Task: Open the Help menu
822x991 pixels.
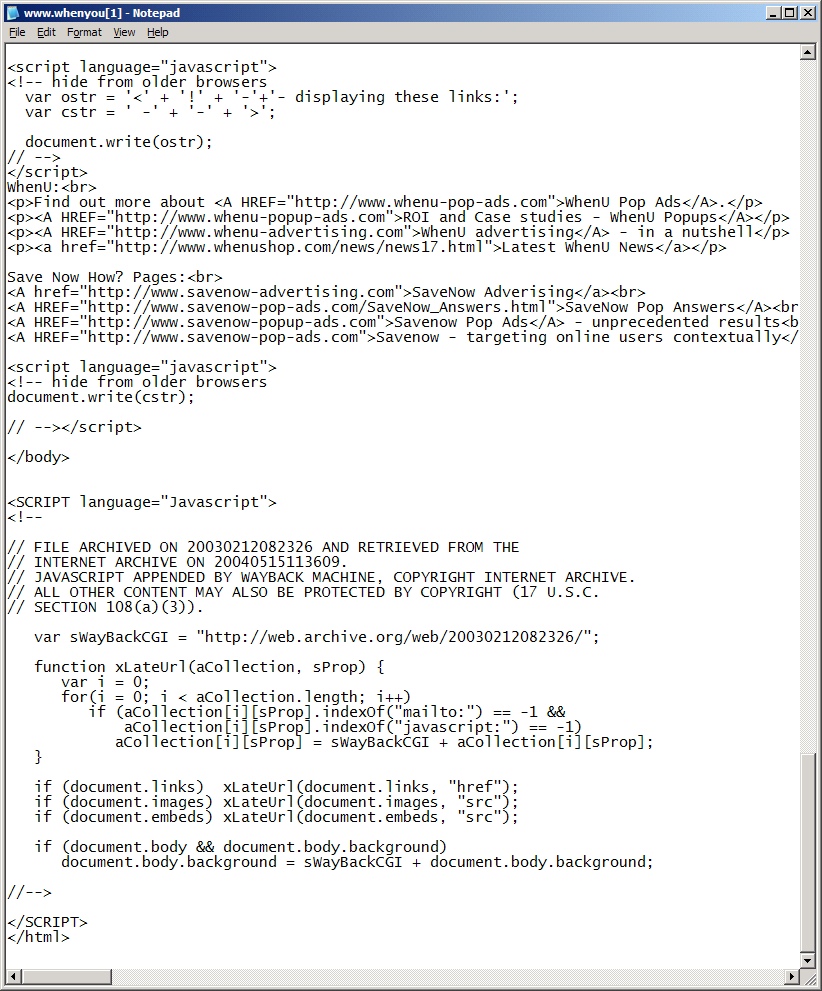Action: pyautogui.click(x=157, y=32)
